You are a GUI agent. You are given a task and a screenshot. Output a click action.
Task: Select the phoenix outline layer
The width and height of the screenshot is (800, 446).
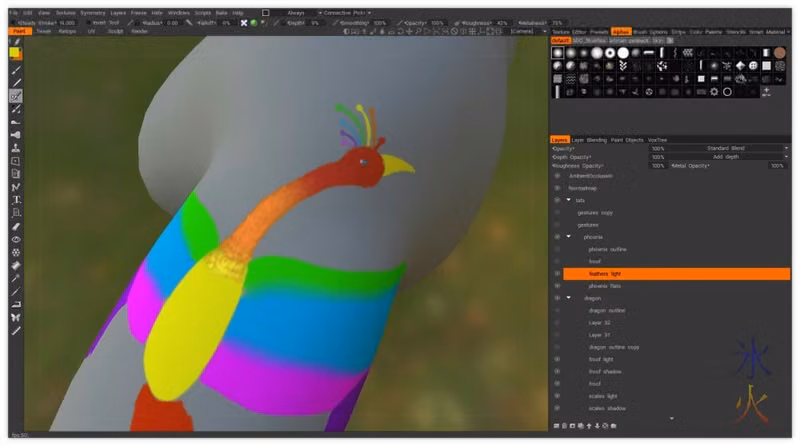607,250
